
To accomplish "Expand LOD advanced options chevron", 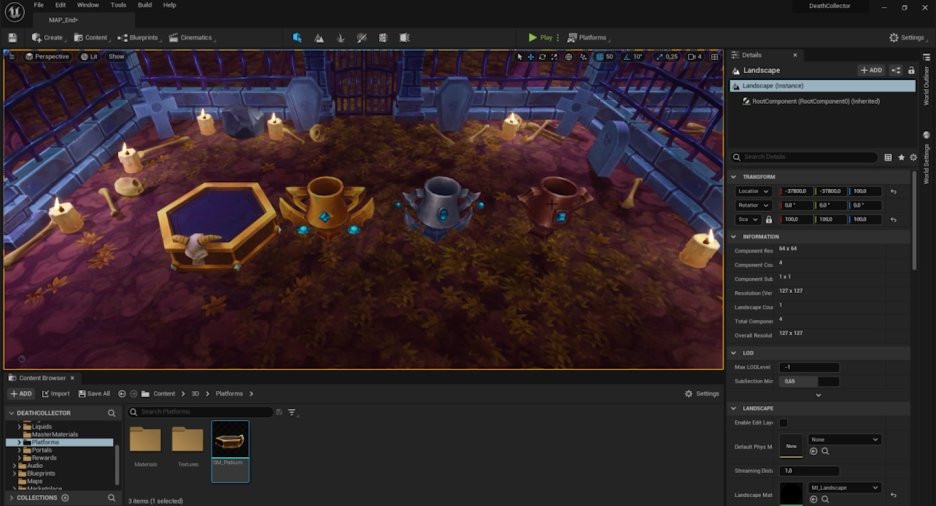I will (818, 395).
